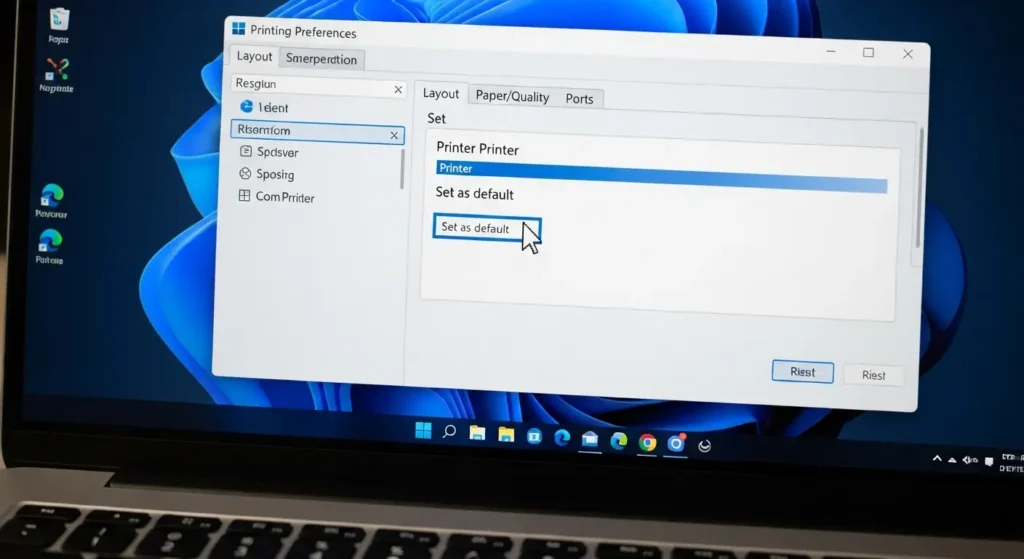This screenshot has height=559, width=1024.
Task: Click the 'Set as default' label above the button
Action: pos(475,193)
